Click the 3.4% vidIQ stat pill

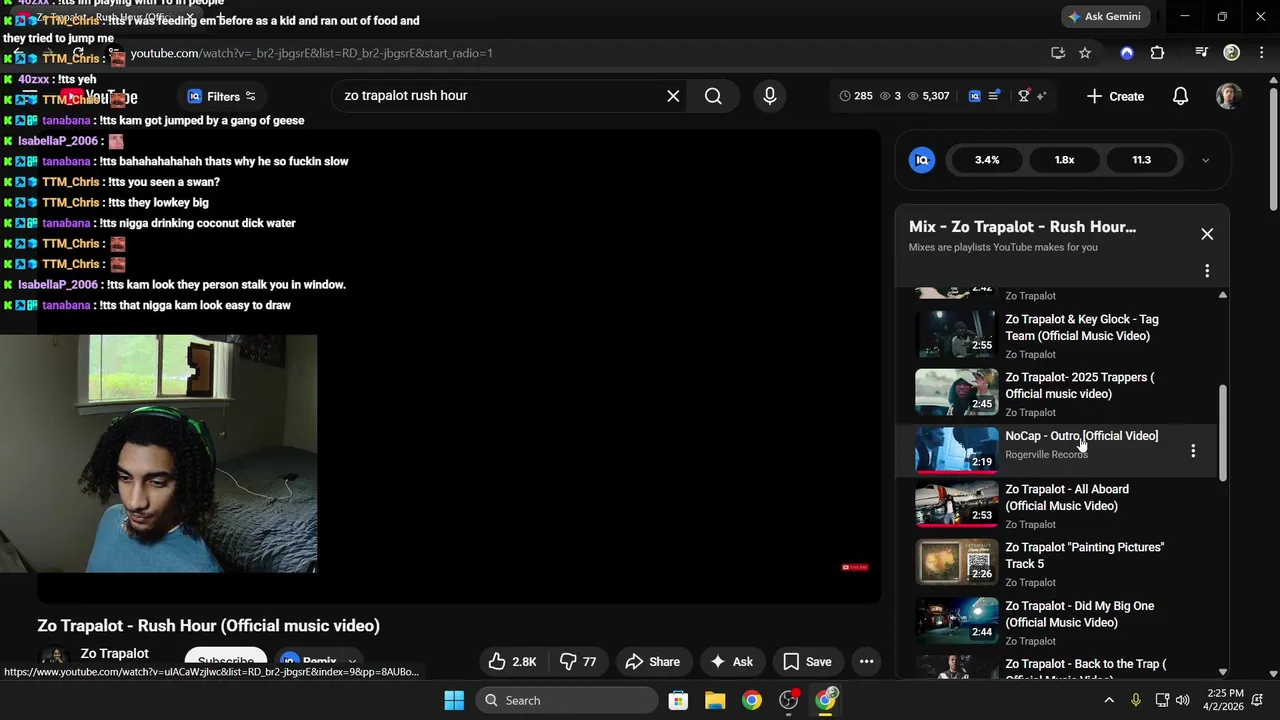pyautogui.click(x=987, y=160)
